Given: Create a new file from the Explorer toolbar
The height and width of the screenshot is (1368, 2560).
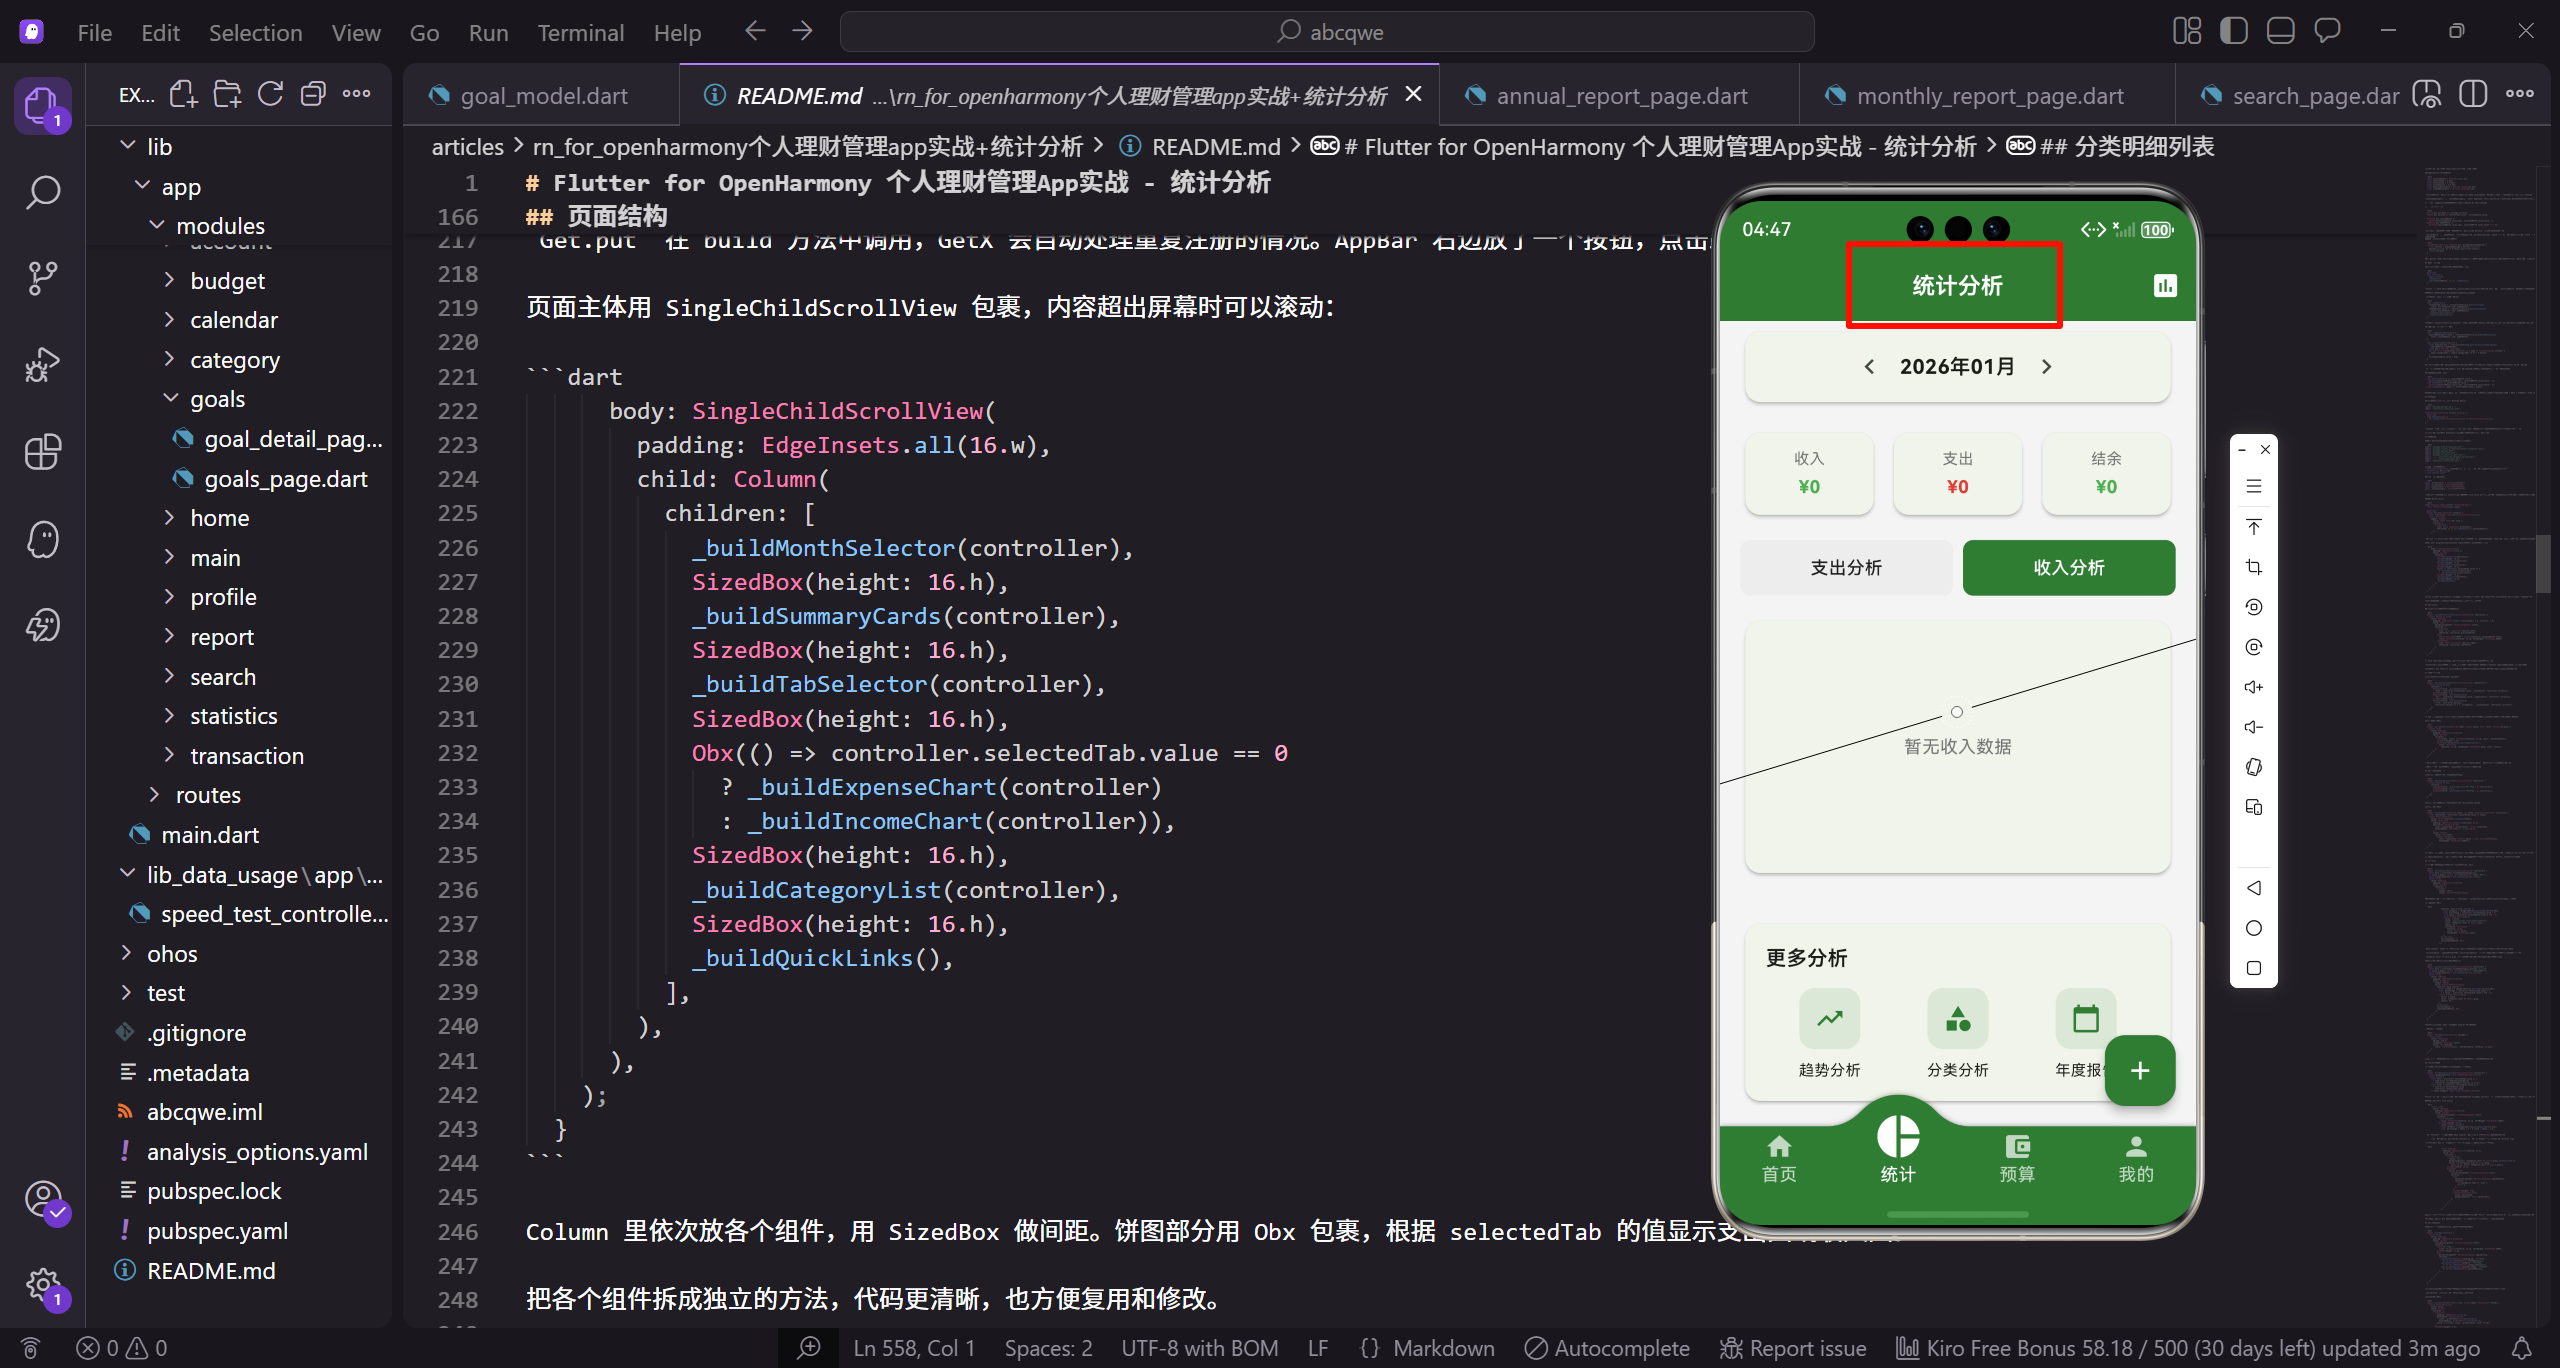Looking at the screenshot, I should pos(183,93).
